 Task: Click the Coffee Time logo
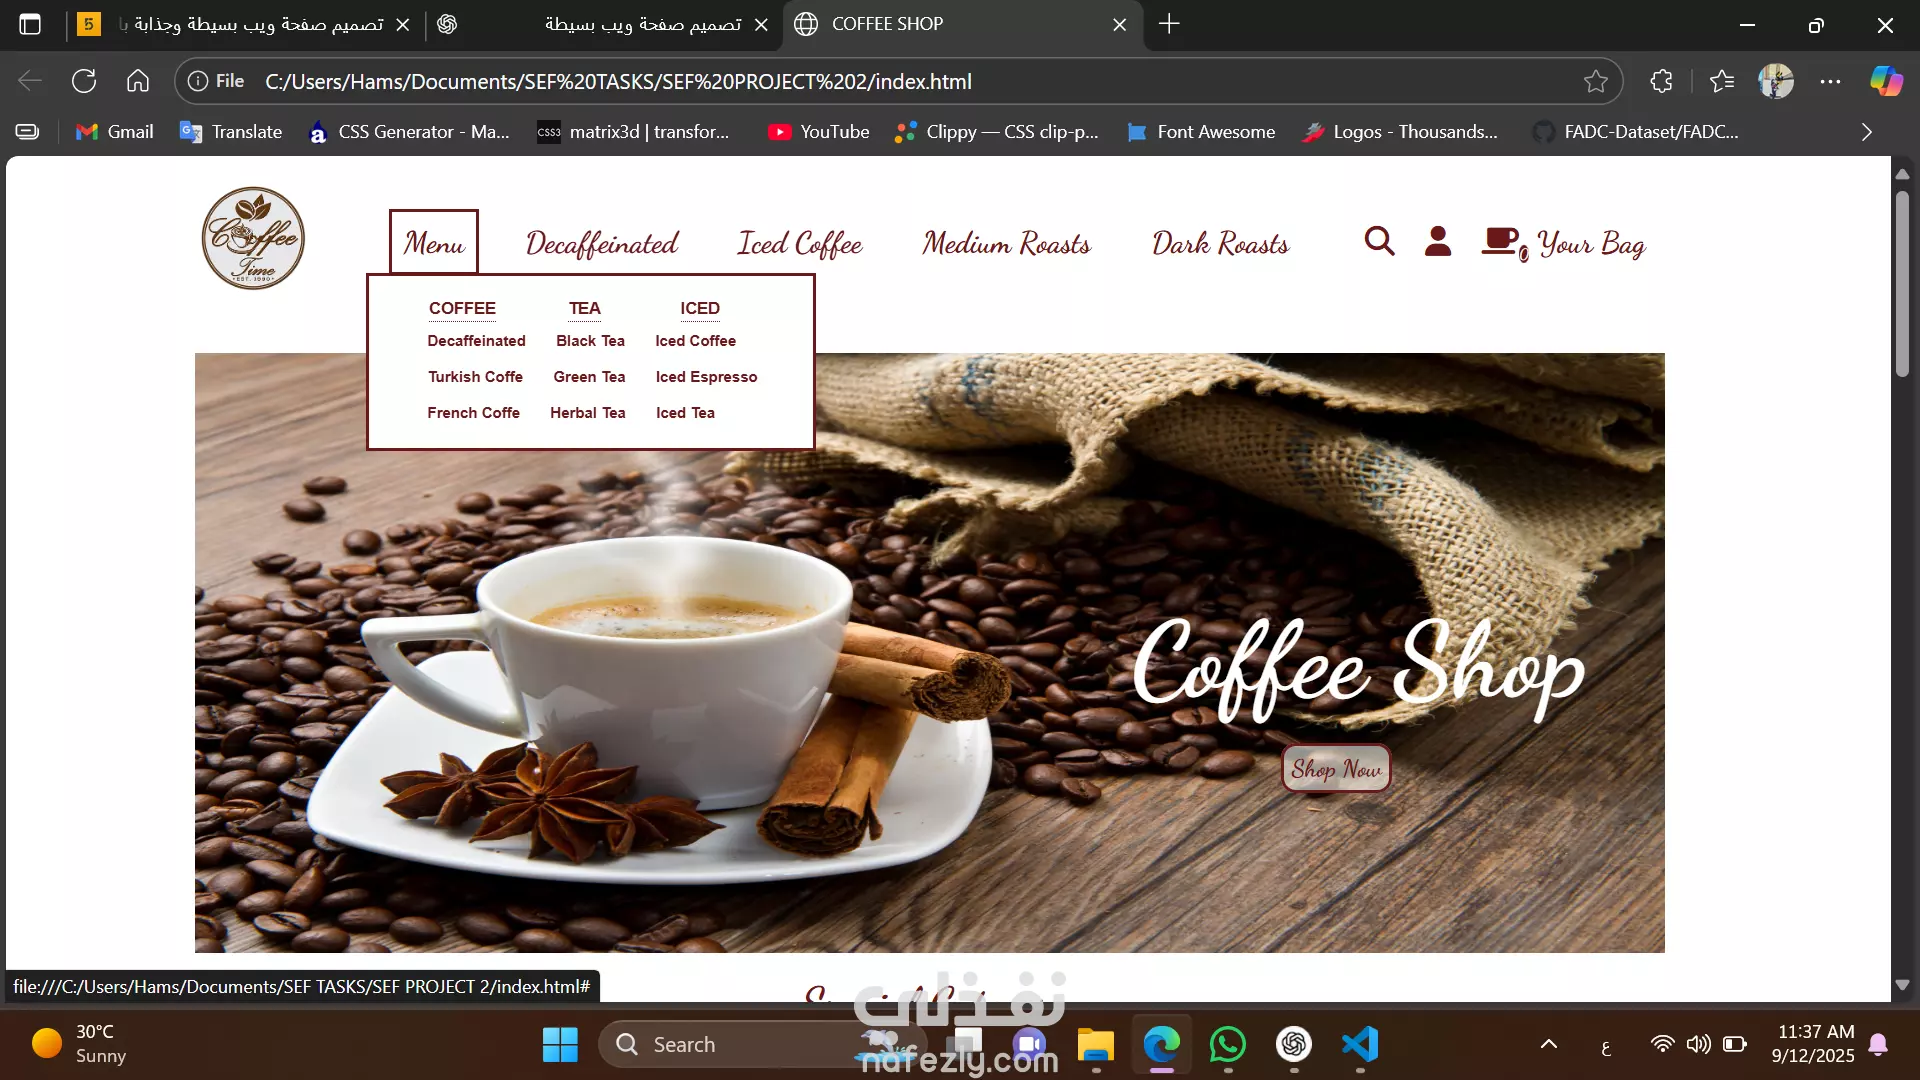pyautogui.click(x=253, y=238)
